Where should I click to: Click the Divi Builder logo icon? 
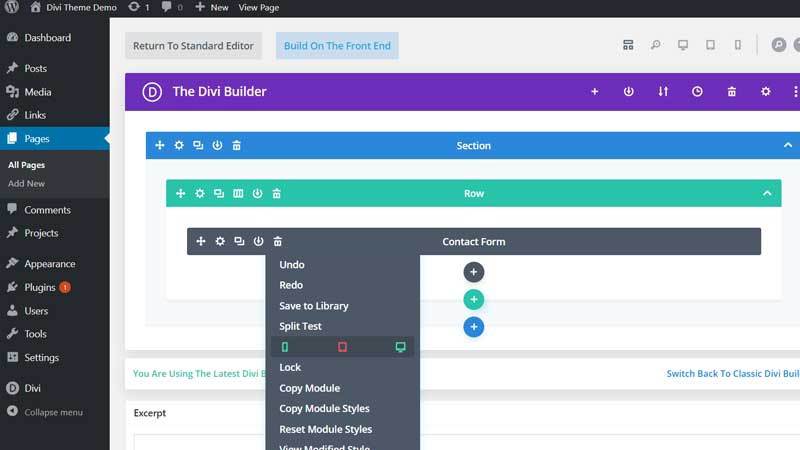tap(152, 92)
